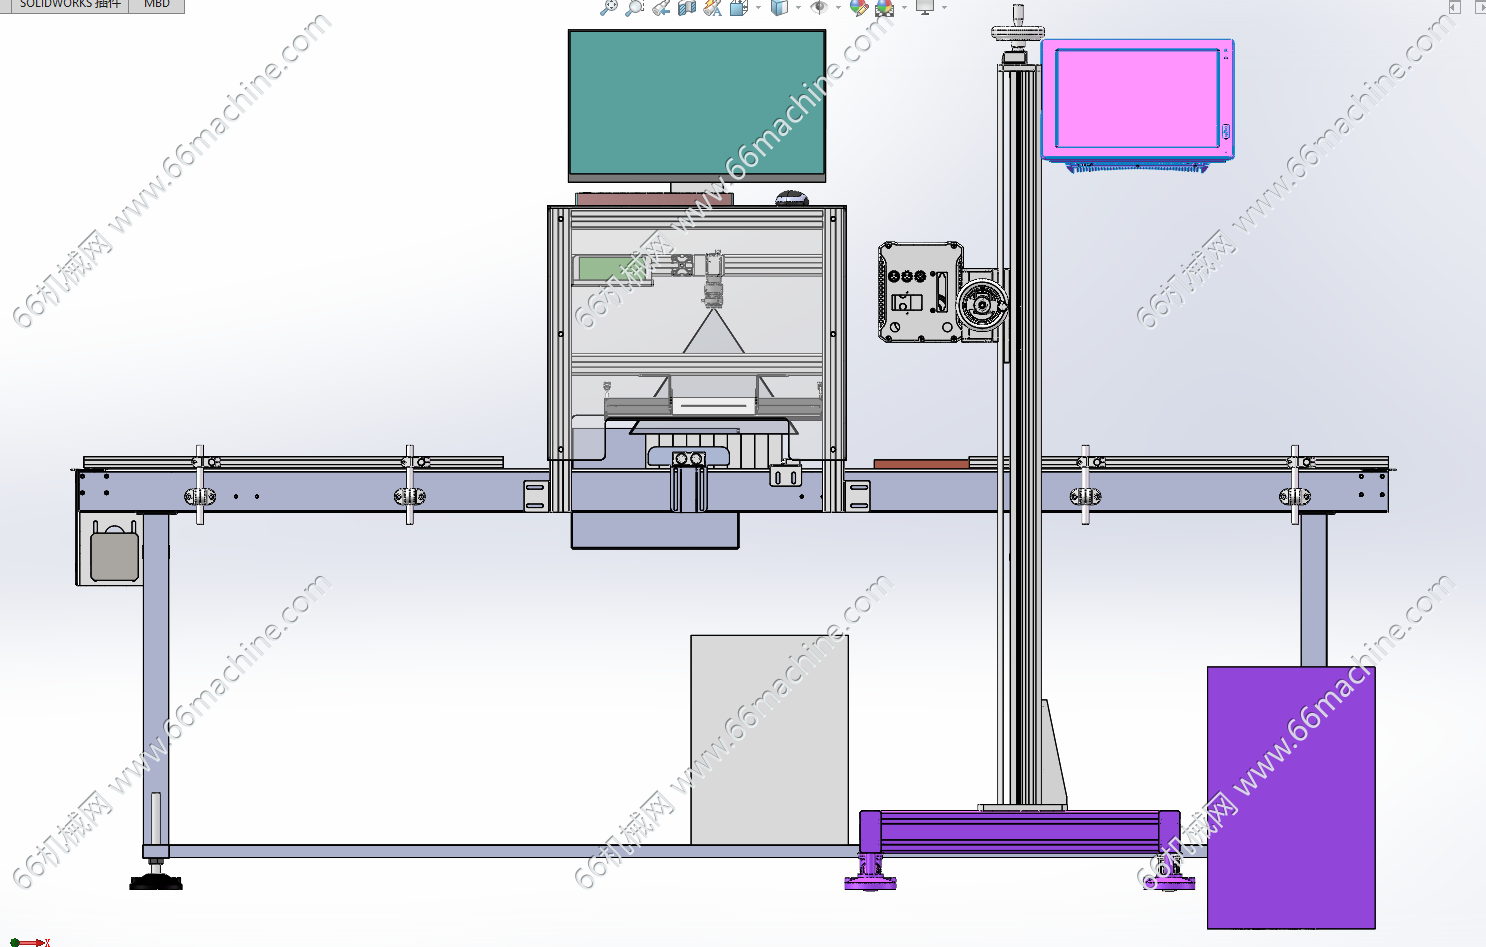Click the View Orientation cube icon
This screenshot has width=1486, height=947.
click(x=739, y=7)
